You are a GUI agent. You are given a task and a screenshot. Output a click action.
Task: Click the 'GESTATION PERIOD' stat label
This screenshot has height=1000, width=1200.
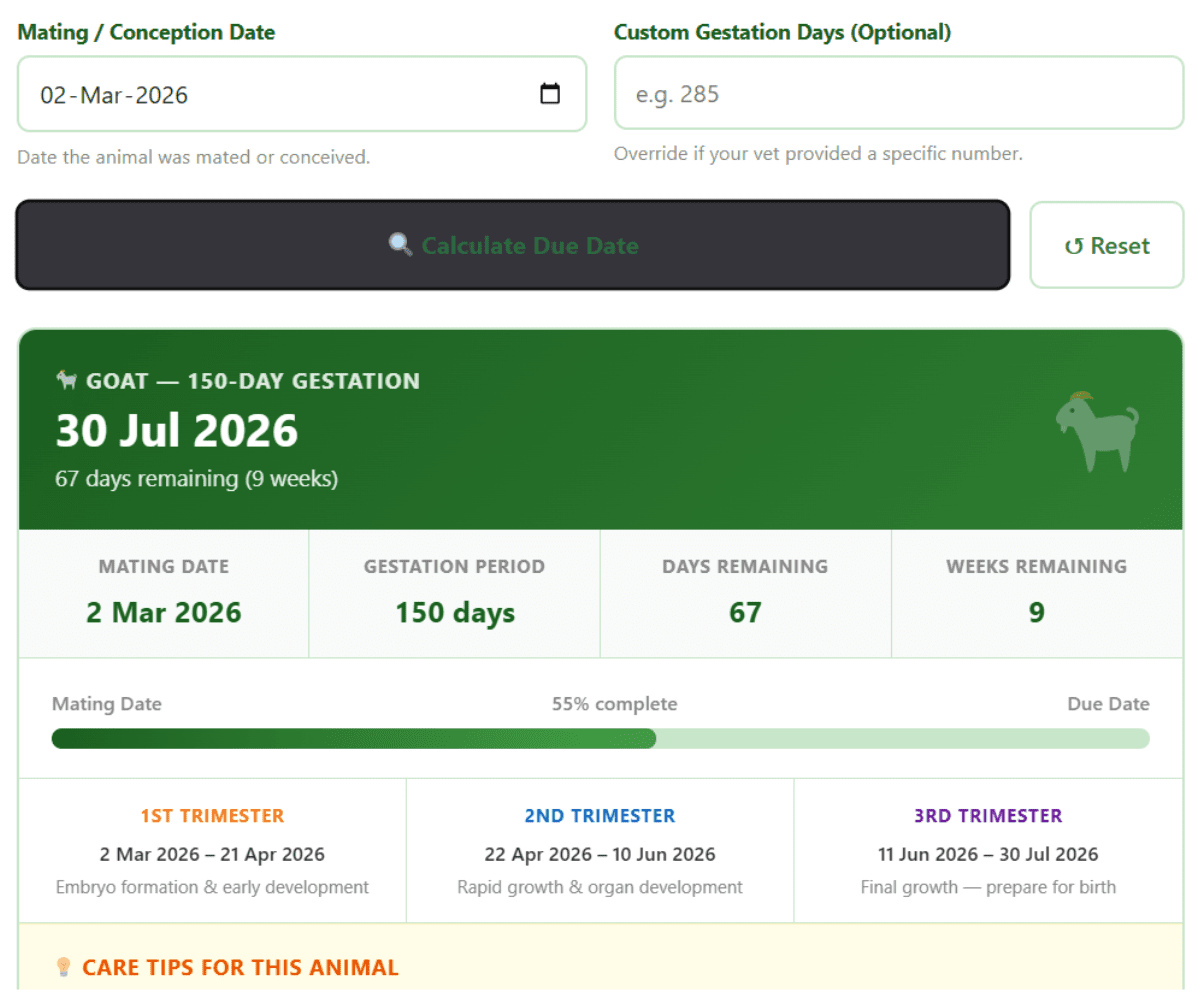455,566
